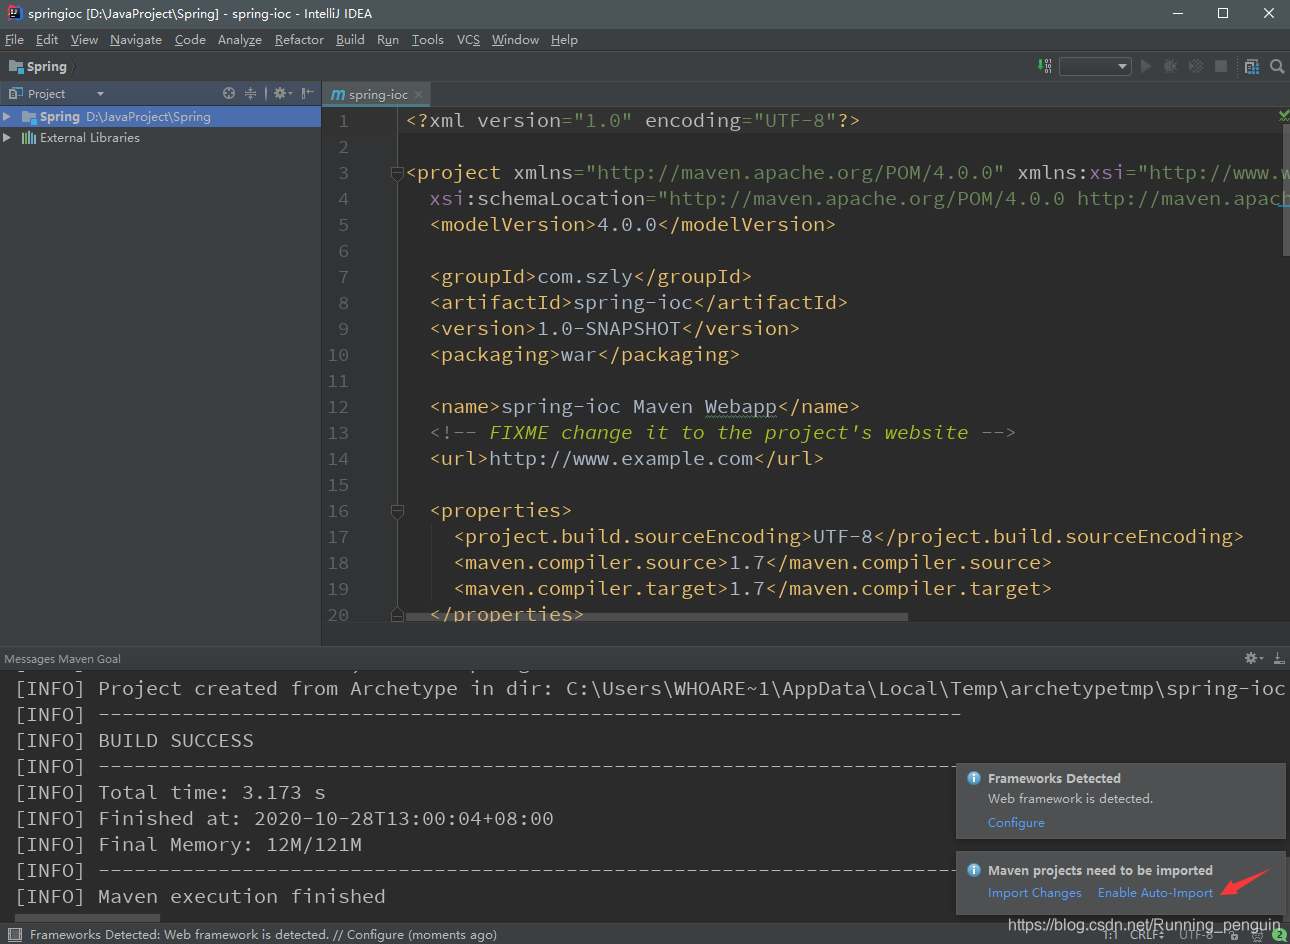Click Configure link in Frameworks Detected
Screen dimensions: 1290x944
(x=1016, y=823)
